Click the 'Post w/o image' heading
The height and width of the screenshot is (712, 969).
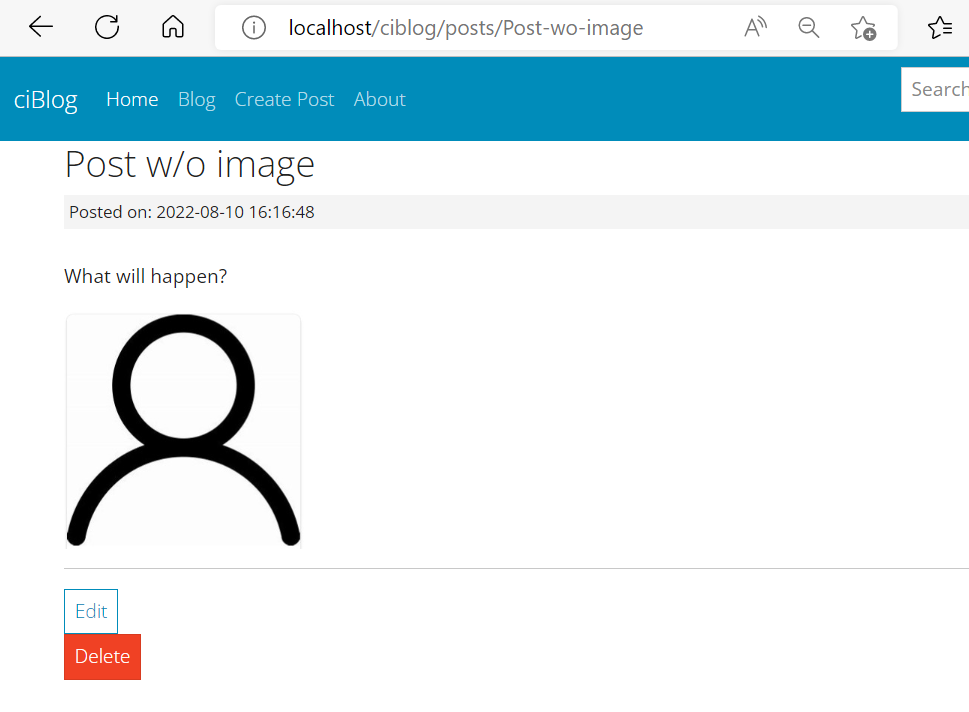click(190, 165)
